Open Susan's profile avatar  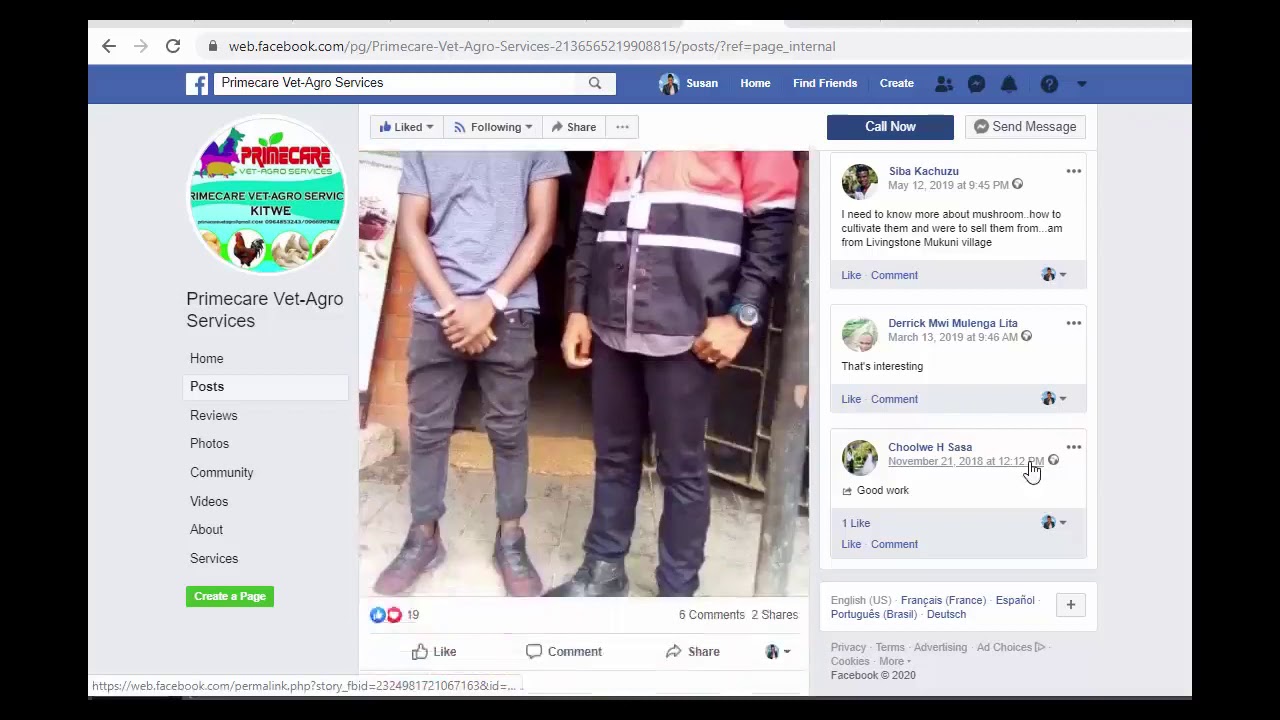click(669, 84)
